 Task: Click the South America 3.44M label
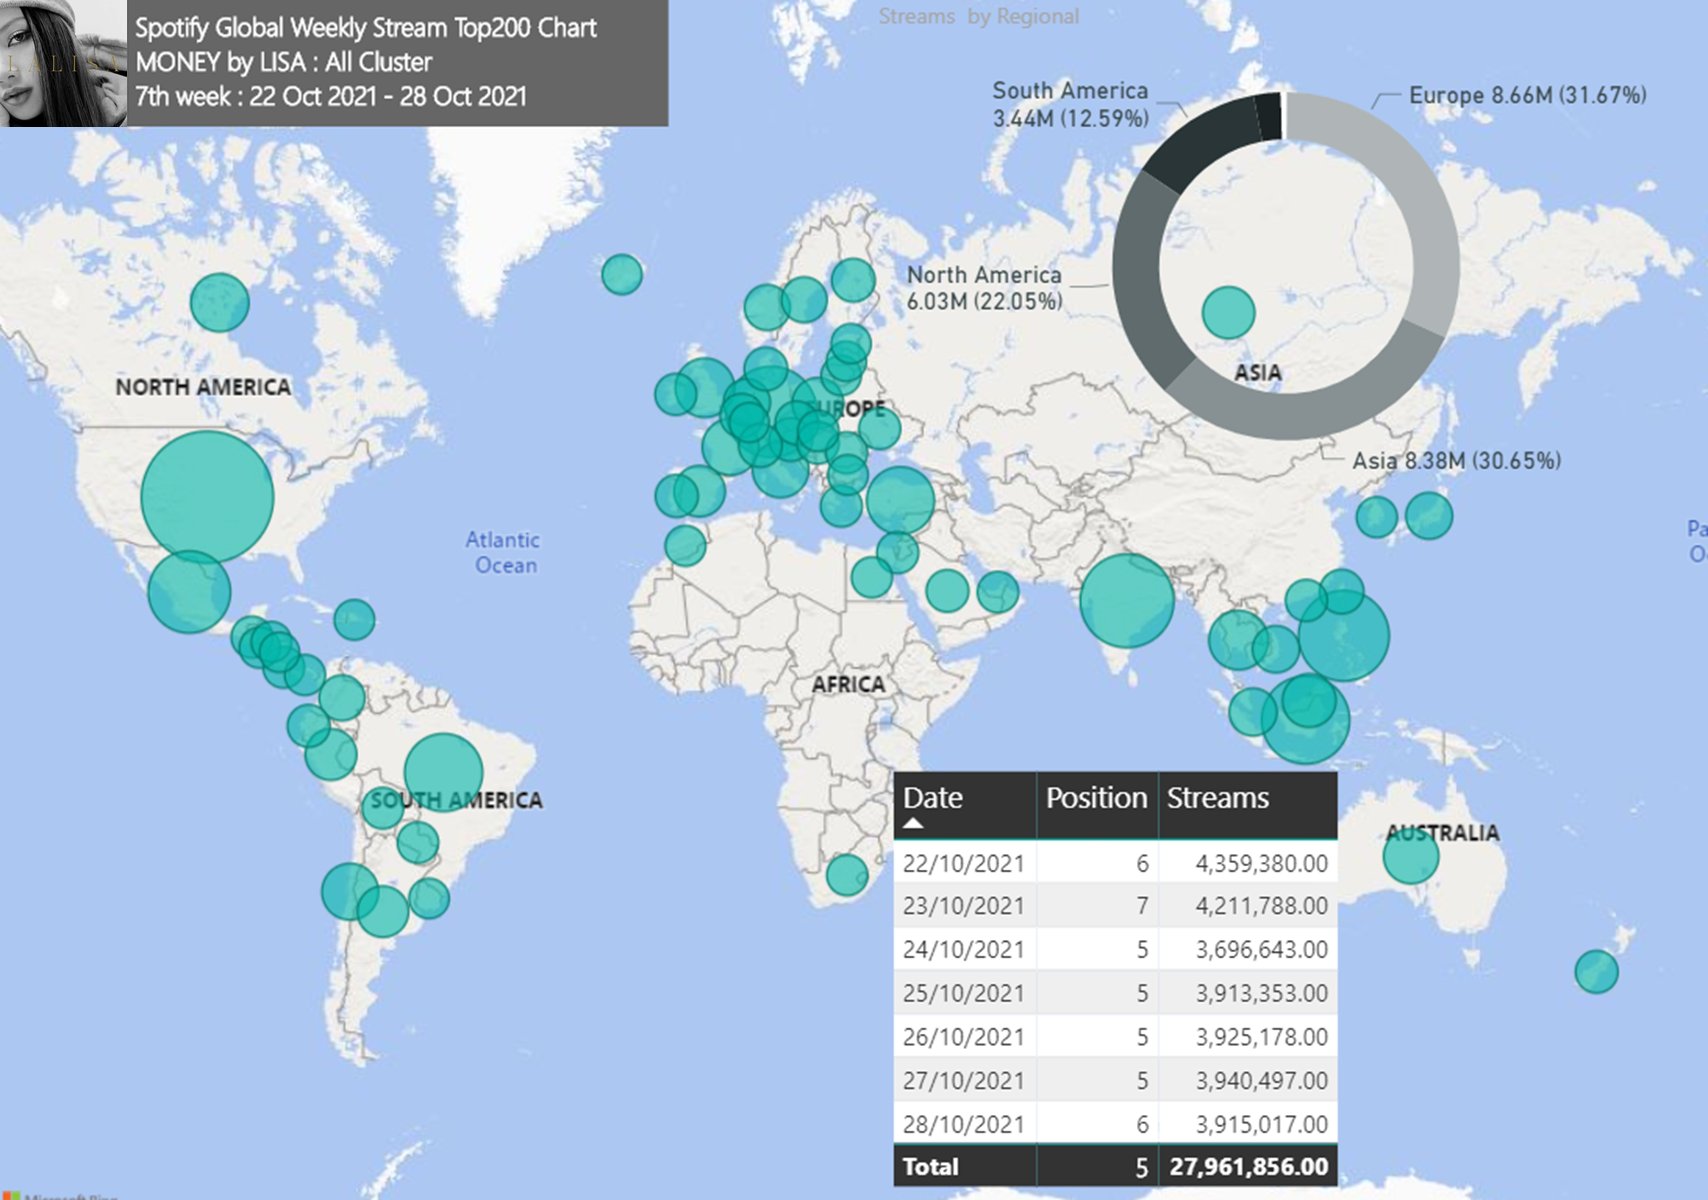click(x=1070, y=104)
